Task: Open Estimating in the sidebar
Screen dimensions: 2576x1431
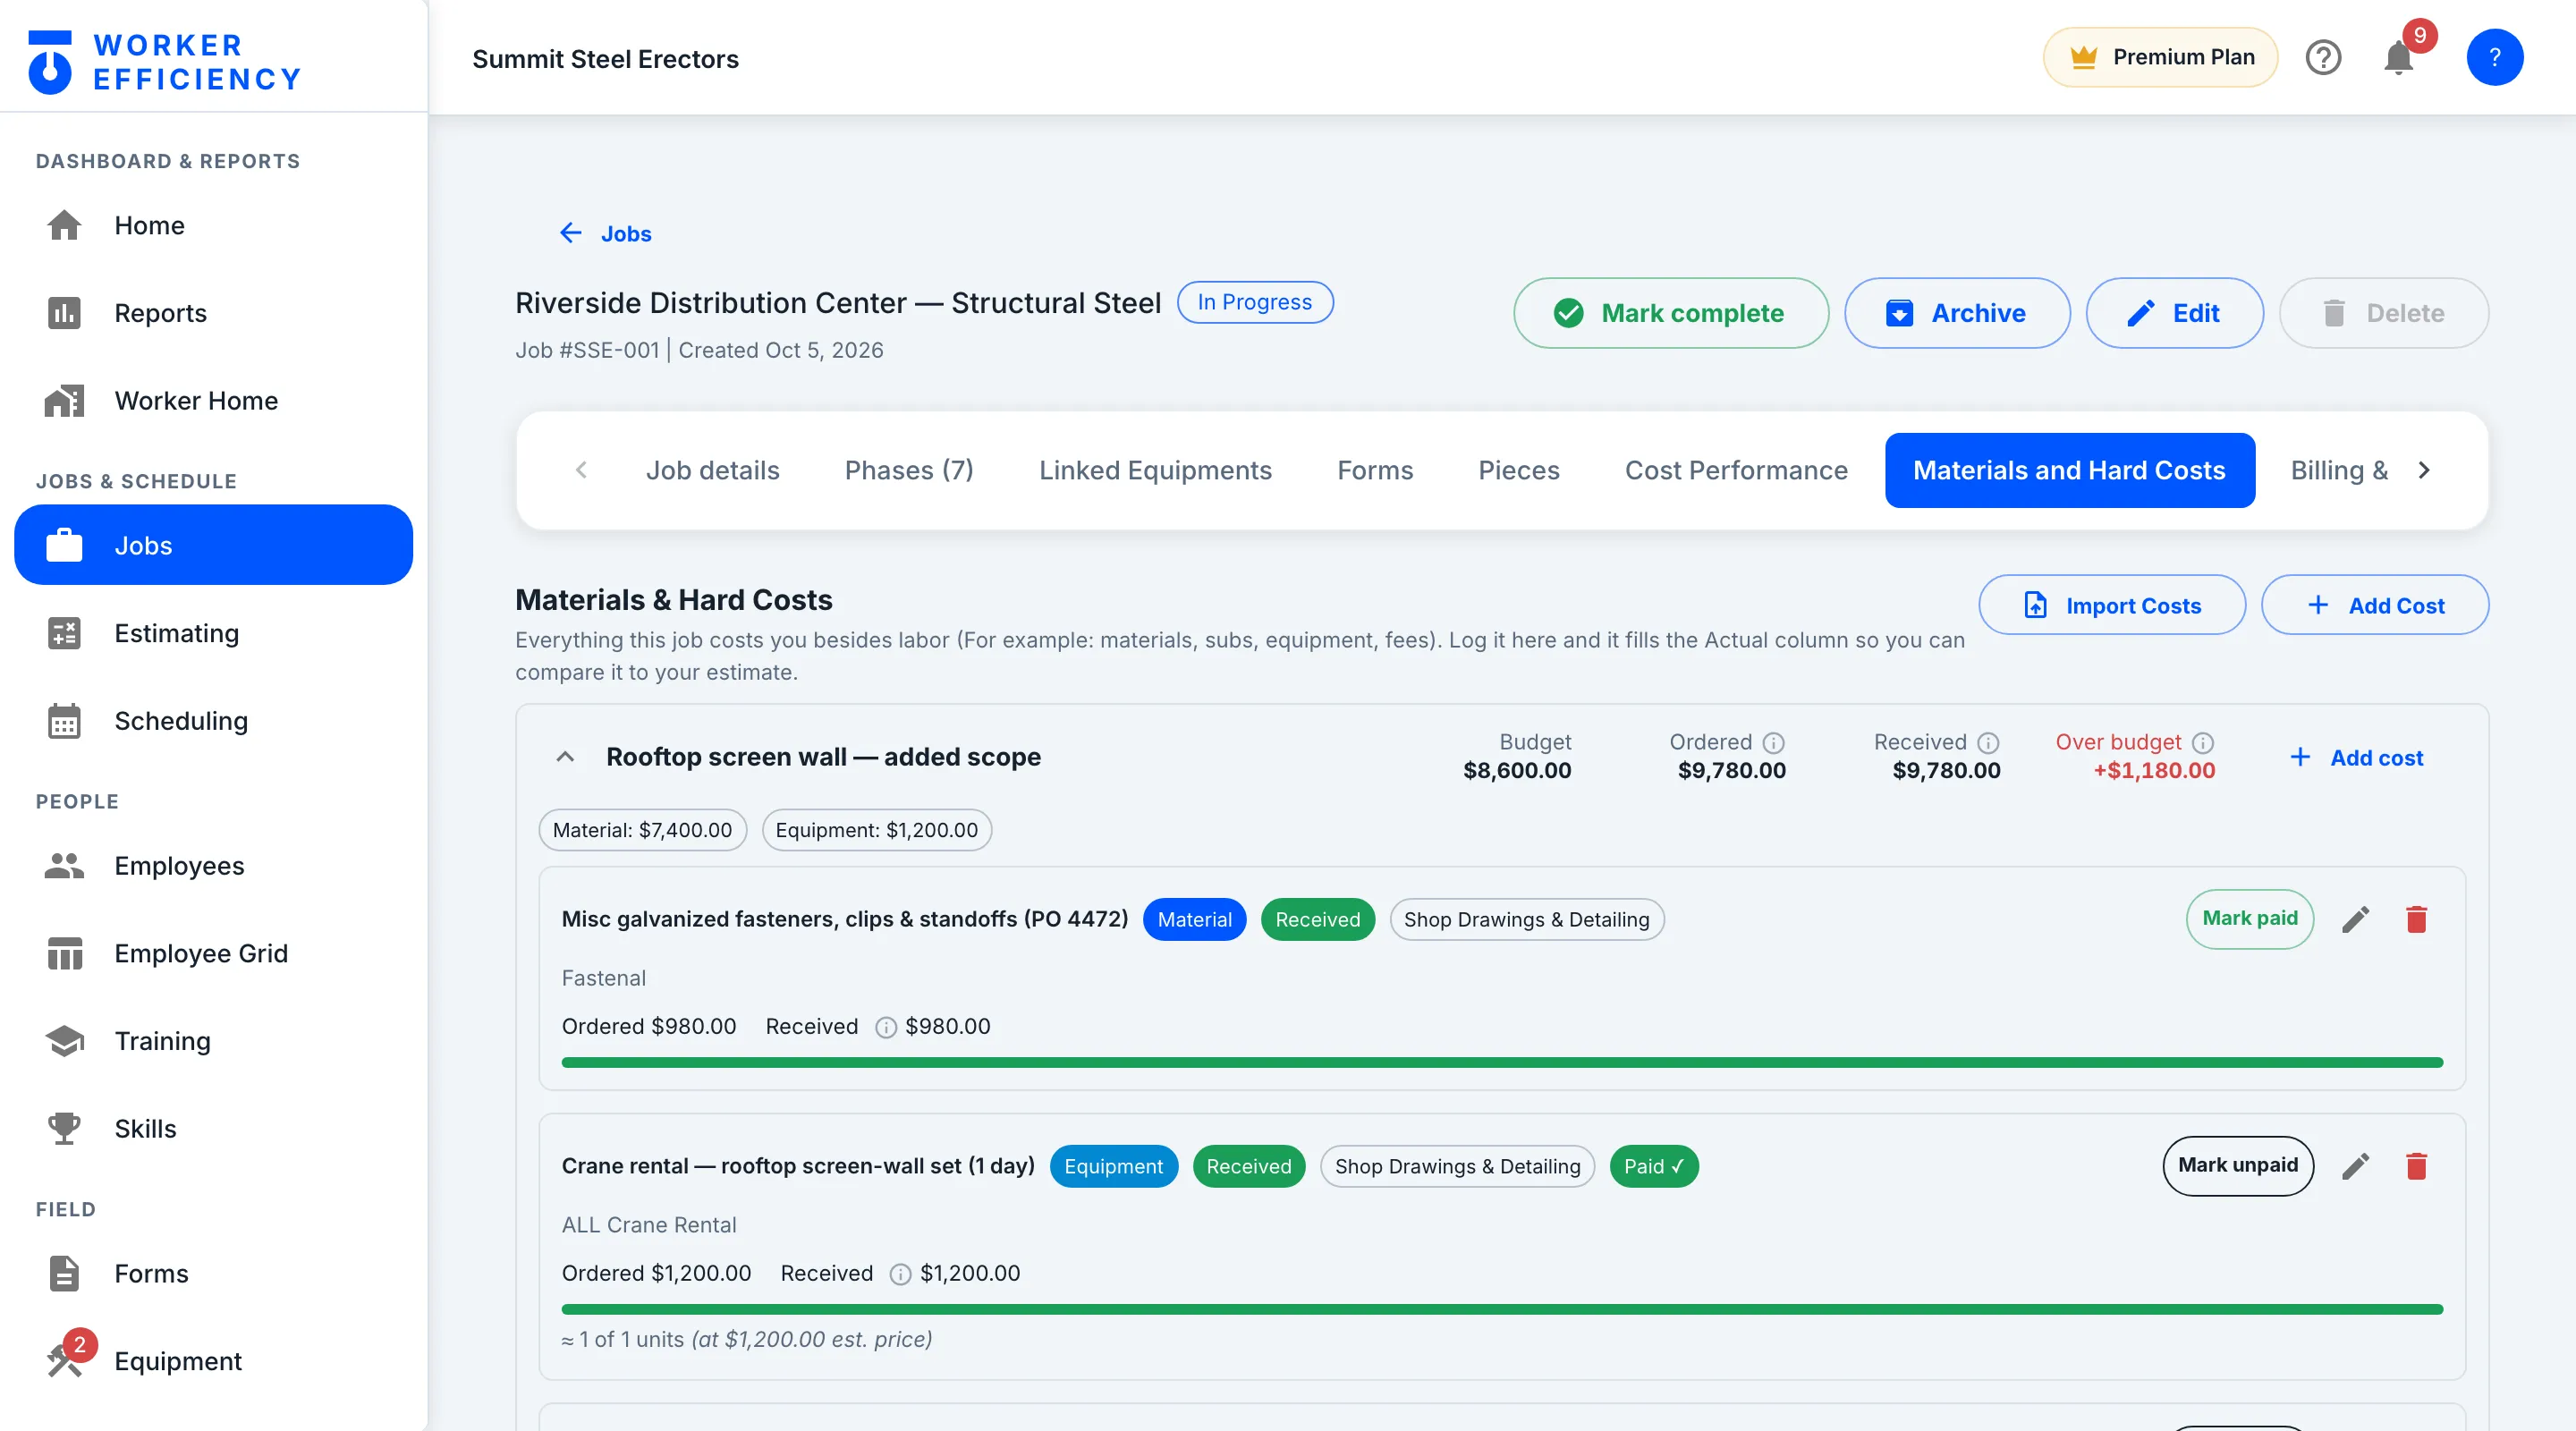Action: coord(213,633)
